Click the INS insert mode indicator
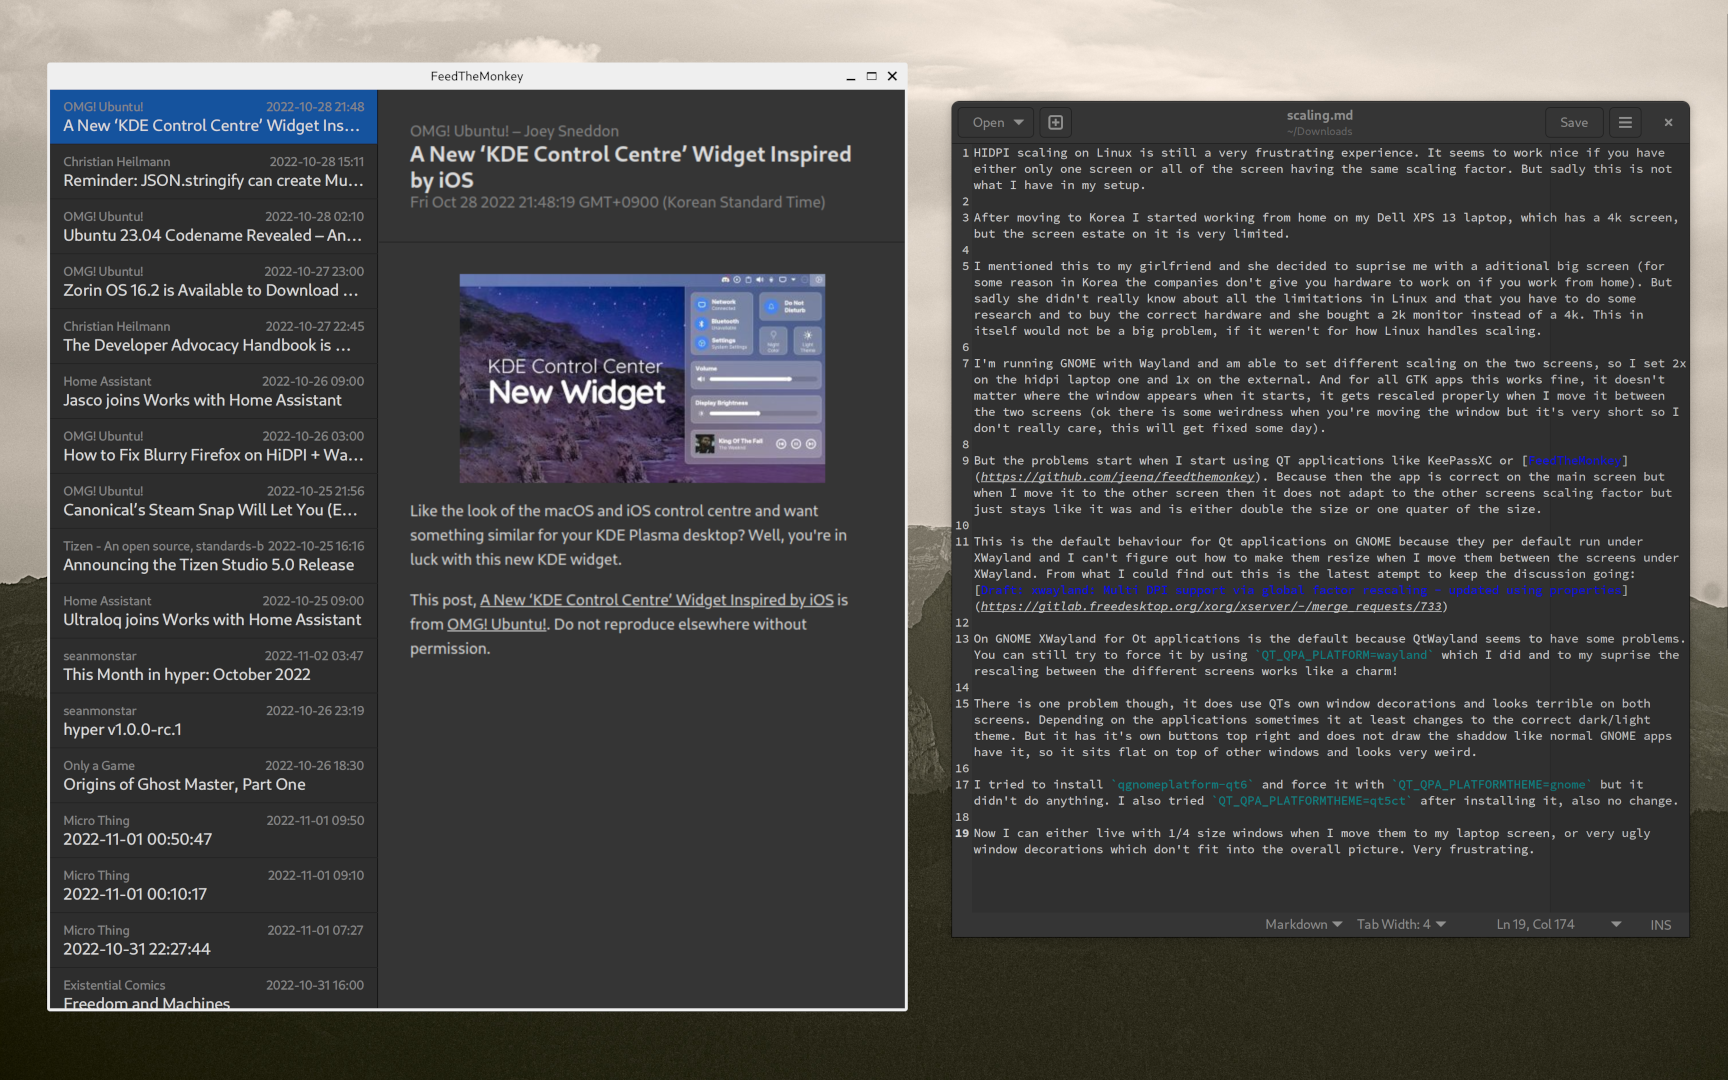 [1660, 924]
